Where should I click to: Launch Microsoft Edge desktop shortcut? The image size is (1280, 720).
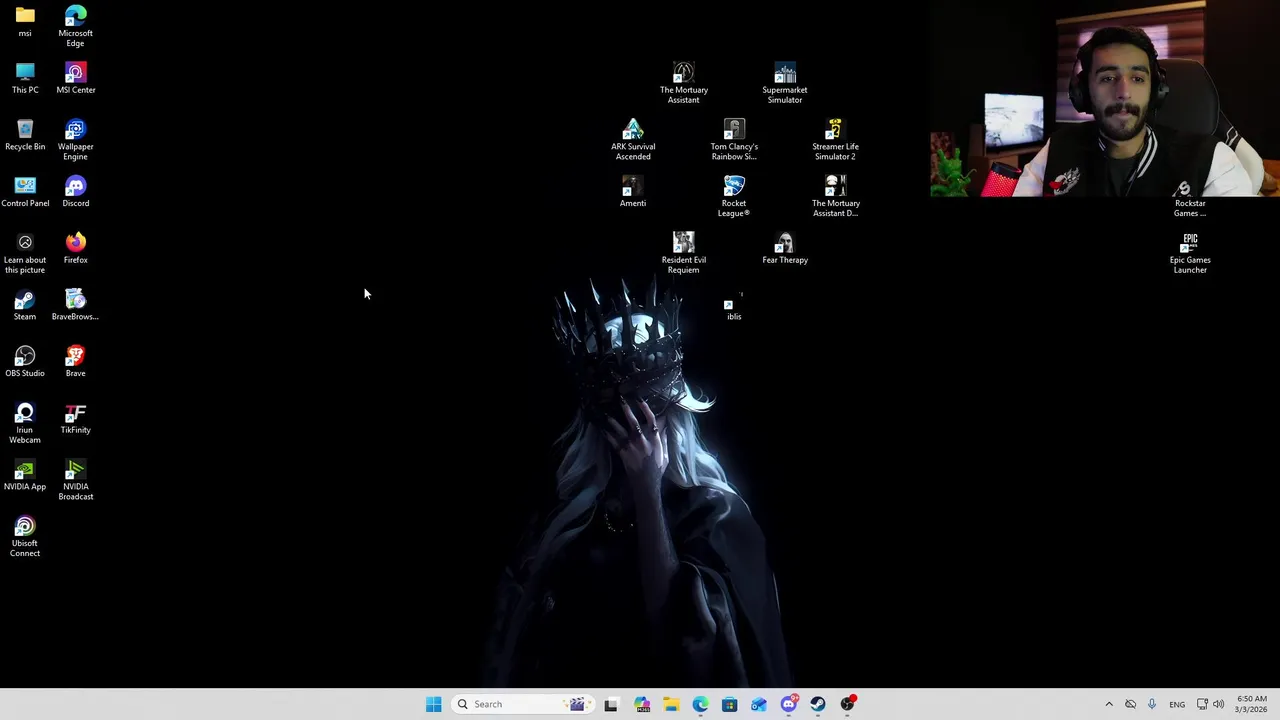tap(75, 26)
